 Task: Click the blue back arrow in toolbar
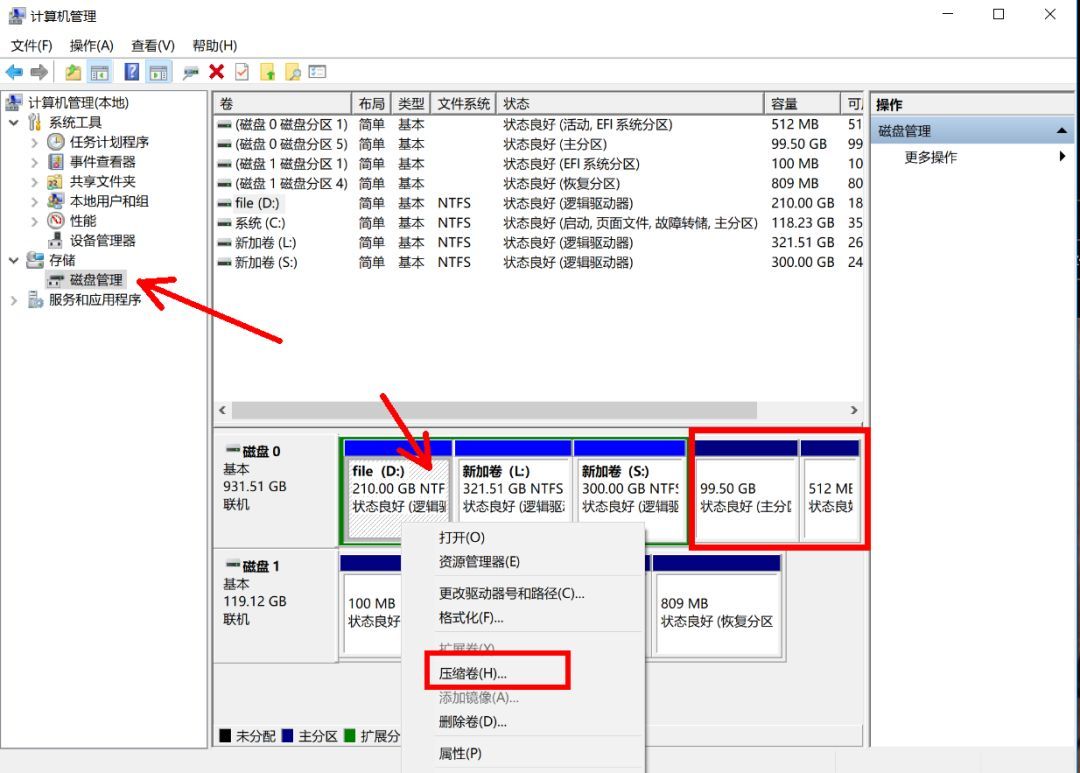coord(14,72)
